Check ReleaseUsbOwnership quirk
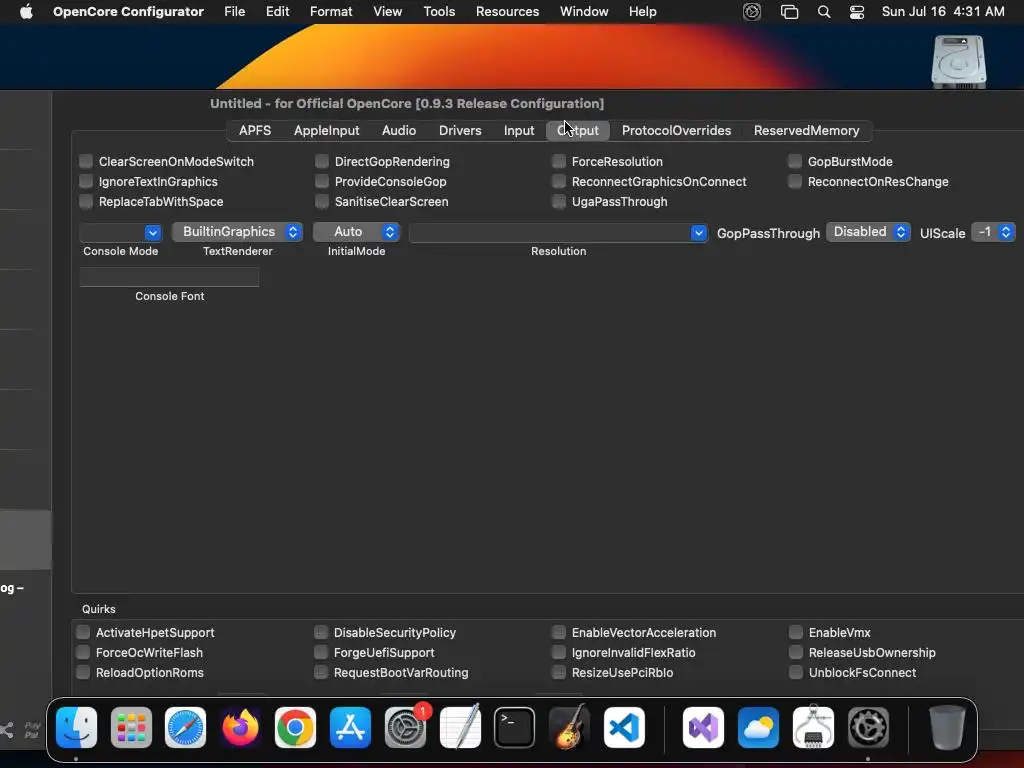This screenshot has width=1024, height=768. coord(795,652)
